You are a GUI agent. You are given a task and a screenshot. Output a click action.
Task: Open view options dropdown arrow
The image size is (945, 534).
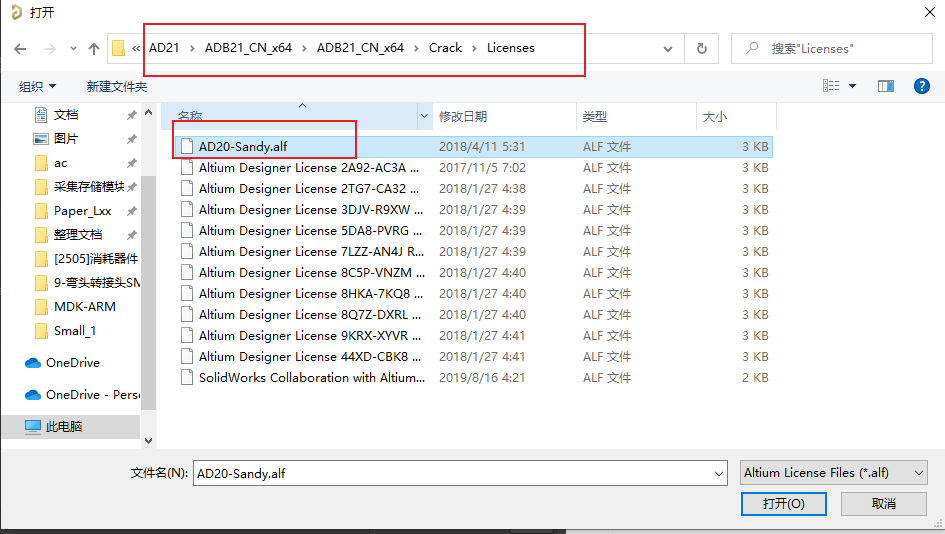click(852, 86)
